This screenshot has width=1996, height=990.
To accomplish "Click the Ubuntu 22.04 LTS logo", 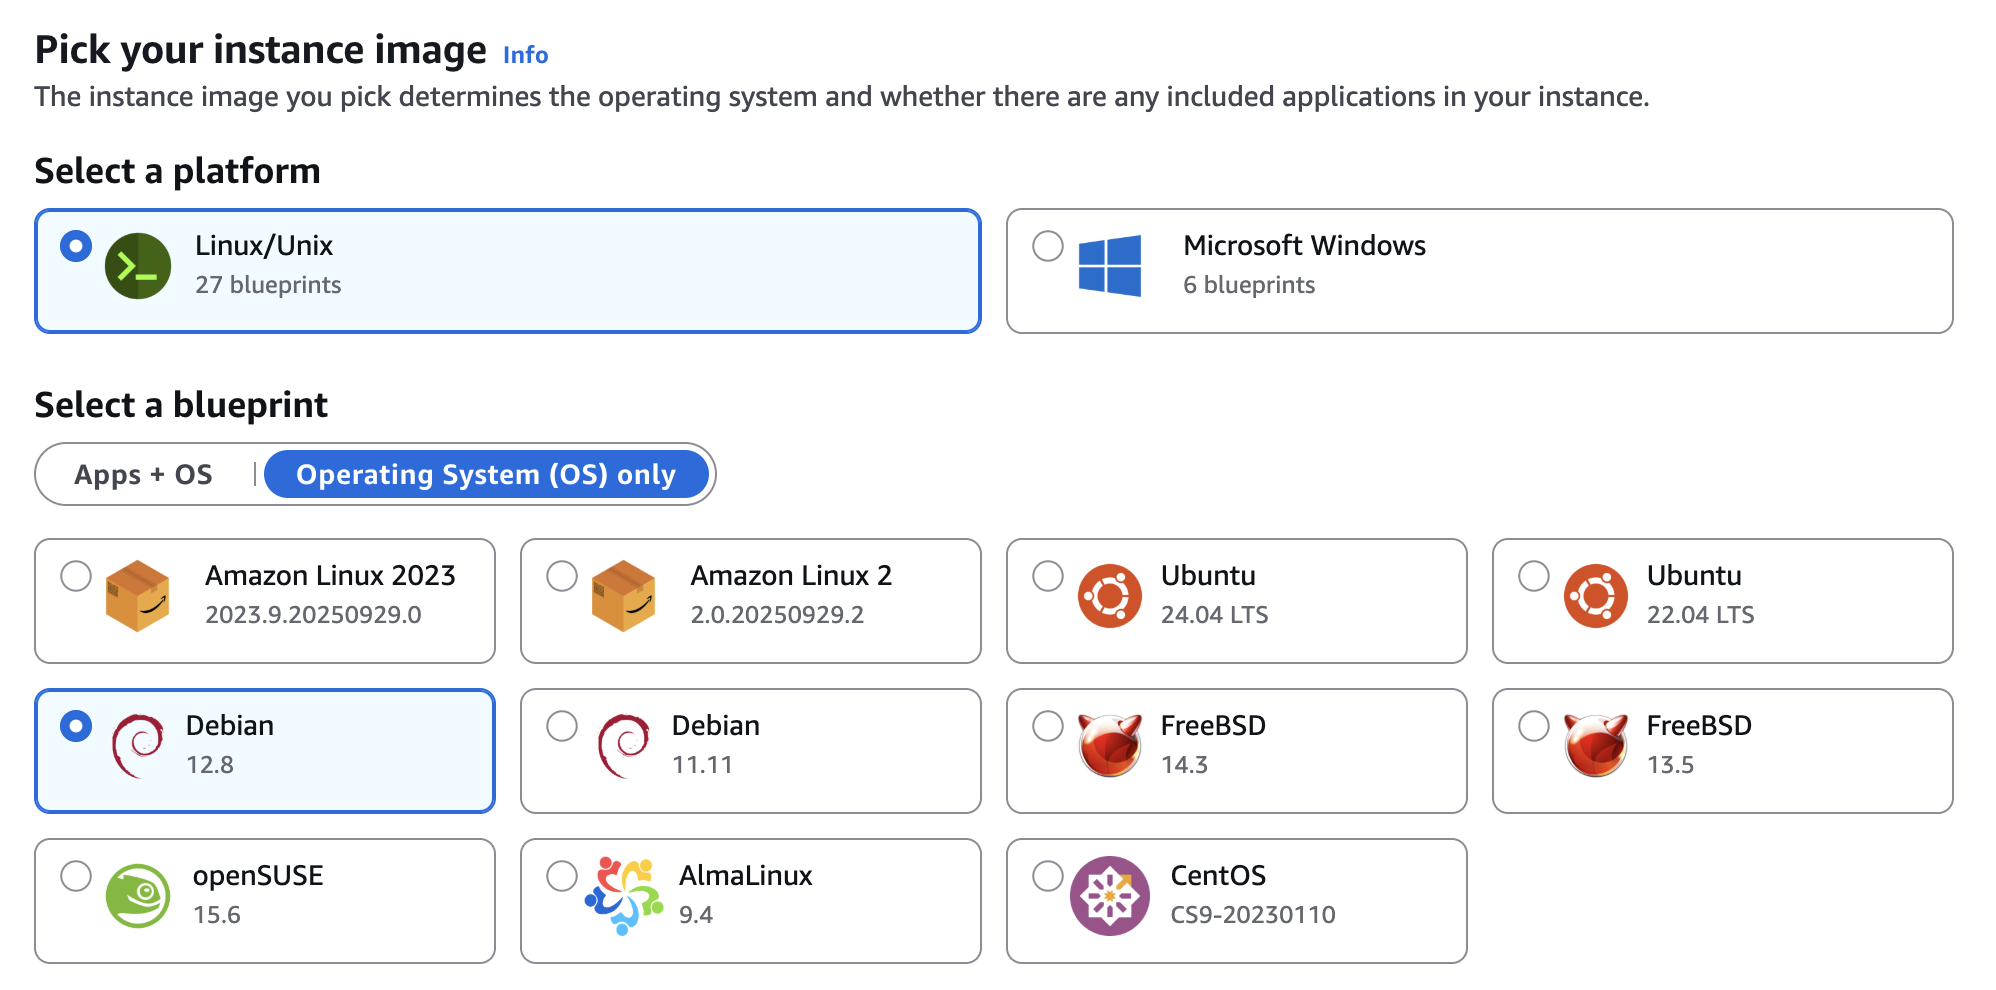I will 1595,596.
